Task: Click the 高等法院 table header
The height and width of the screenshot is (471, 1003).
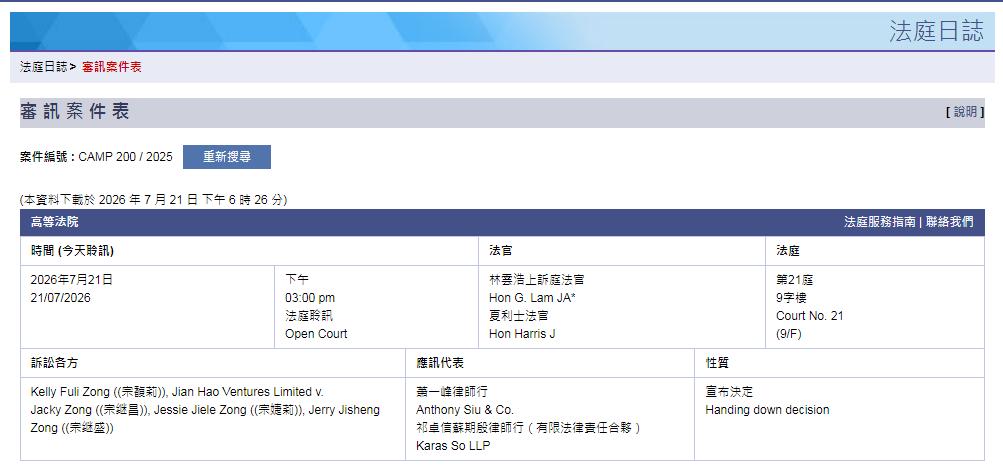Action: [x=55, y=222]
